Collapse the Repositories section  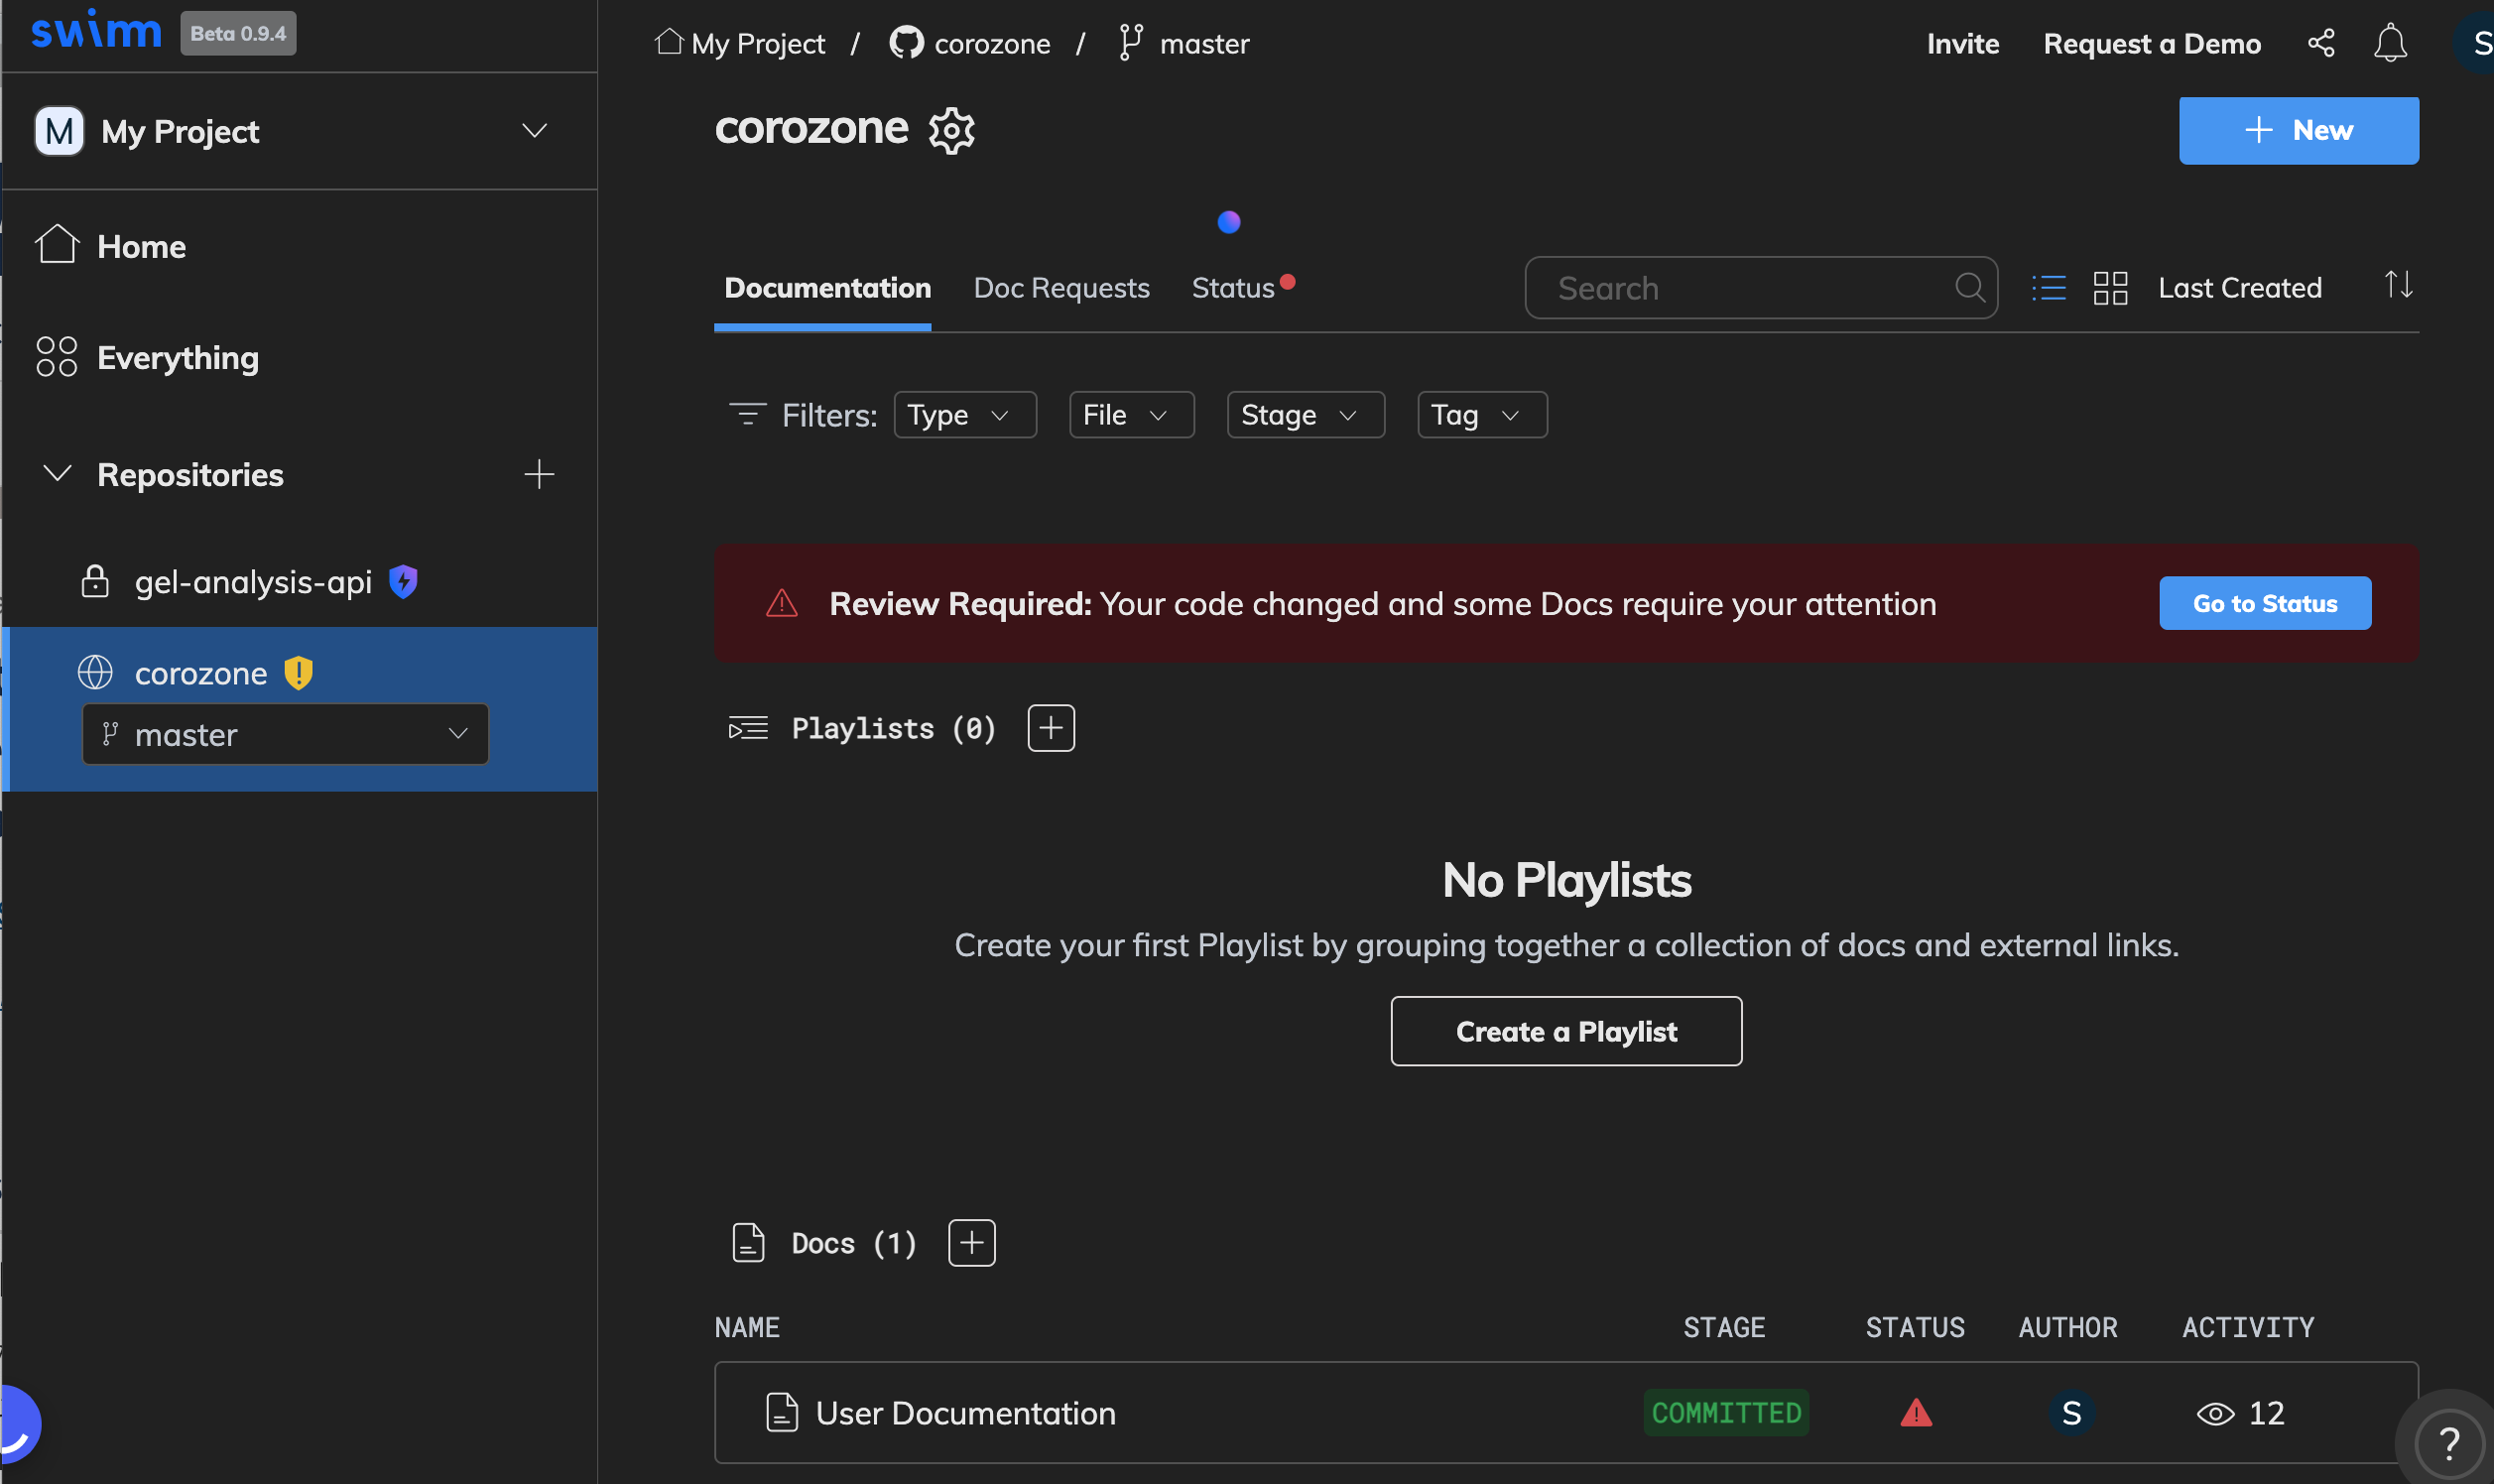coord(57,473)
